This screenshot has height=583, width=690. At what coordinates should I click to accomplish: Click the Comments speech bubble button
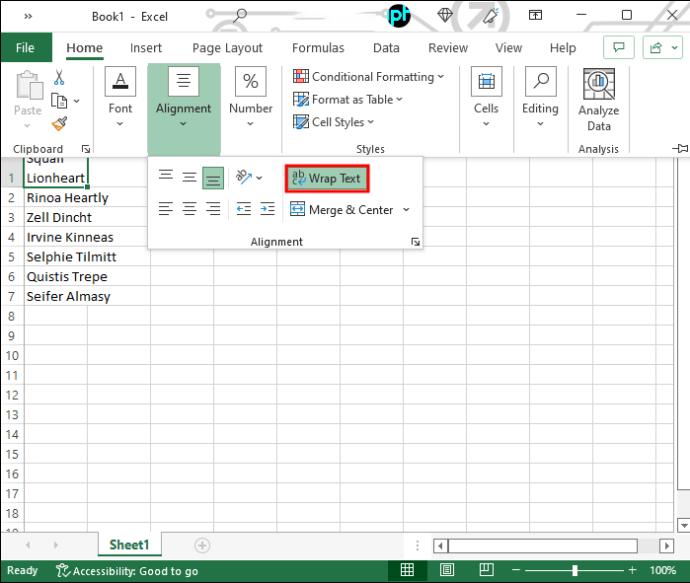point(618,47)
